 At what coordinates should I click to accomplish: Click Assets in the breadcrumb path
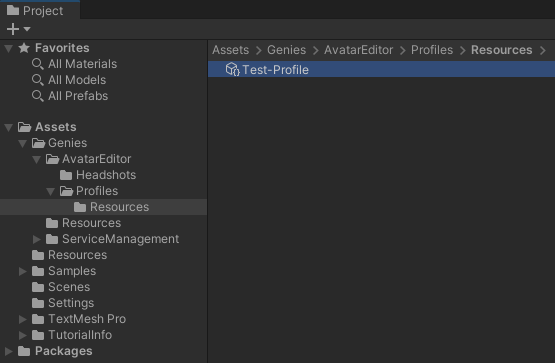(230, 50)
